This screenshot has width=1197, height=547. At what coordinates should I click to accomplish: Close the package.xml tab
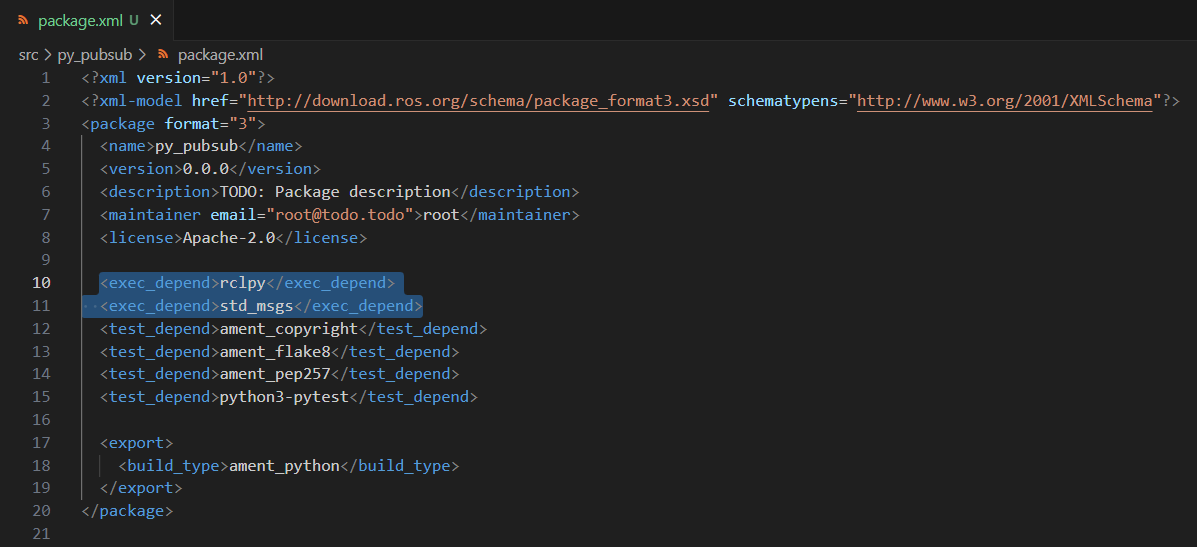(x=156, y=21)
